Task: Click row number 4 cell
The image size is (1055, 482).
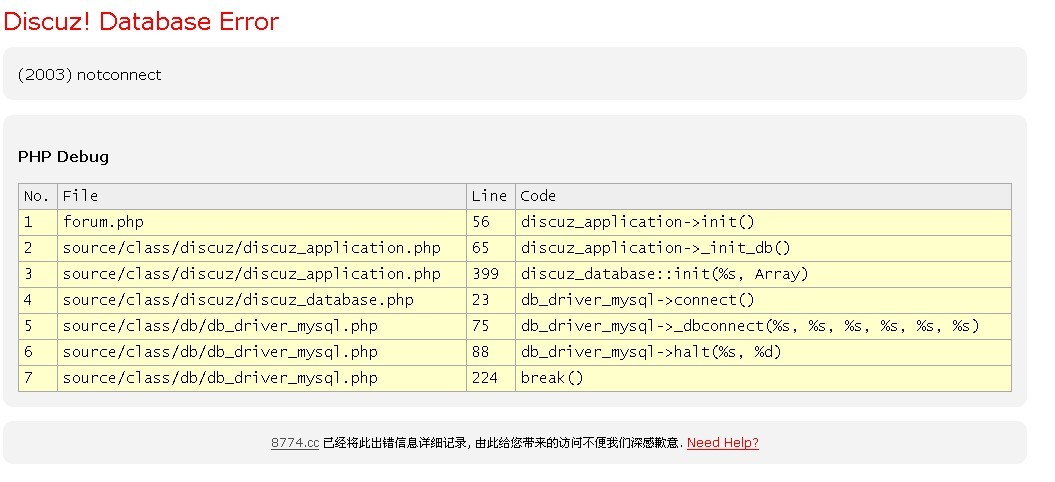Action: [x=38, y=300]
